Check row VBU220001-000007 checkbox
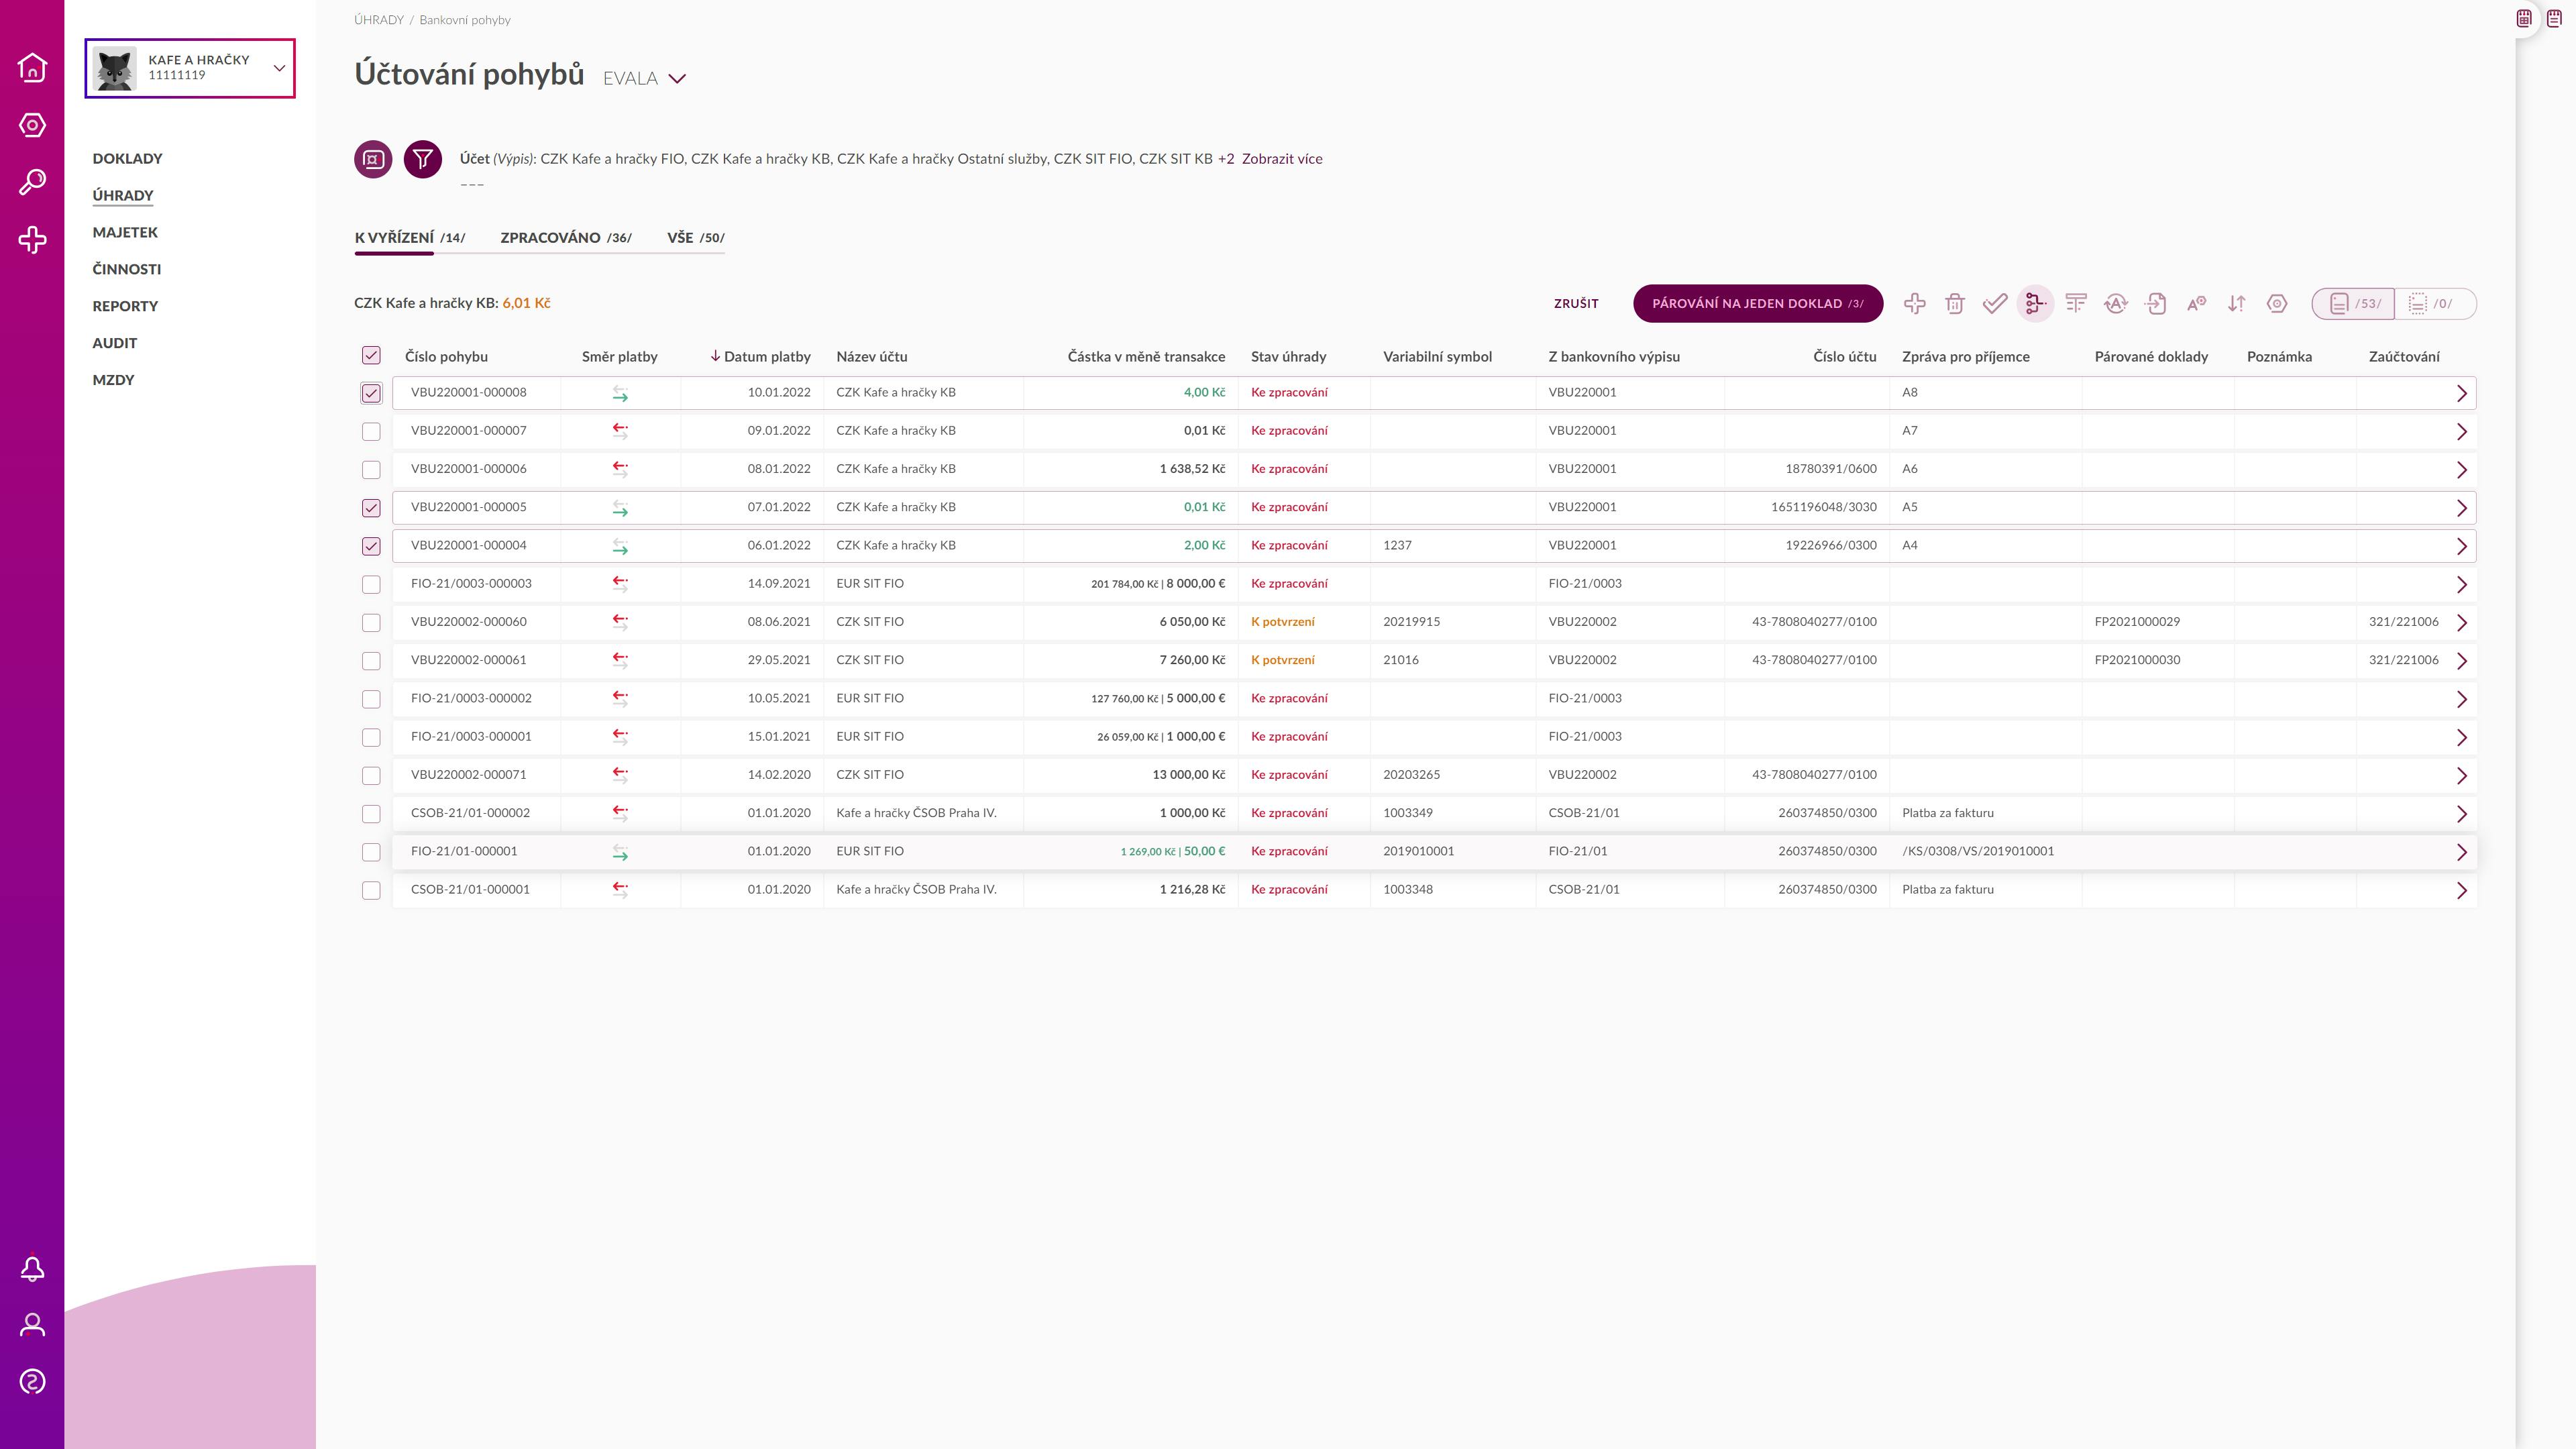This screenshot has height=1449, width=2576. tap(371, 431)
